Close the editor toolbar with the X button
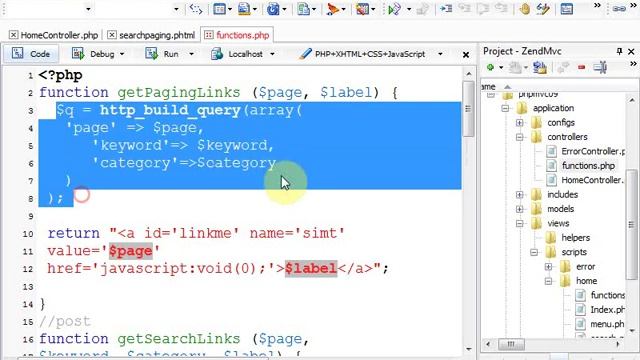The image size is (640, 360). (466, 54)
